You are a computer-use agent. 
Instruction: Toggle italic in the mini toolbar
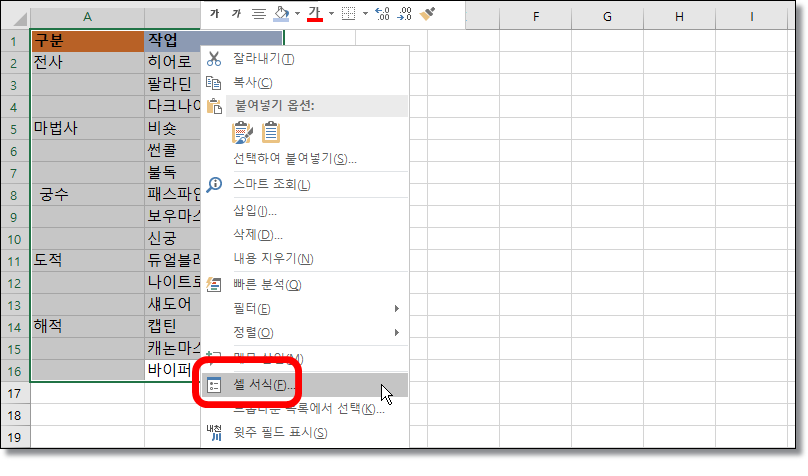click(236, 14)
